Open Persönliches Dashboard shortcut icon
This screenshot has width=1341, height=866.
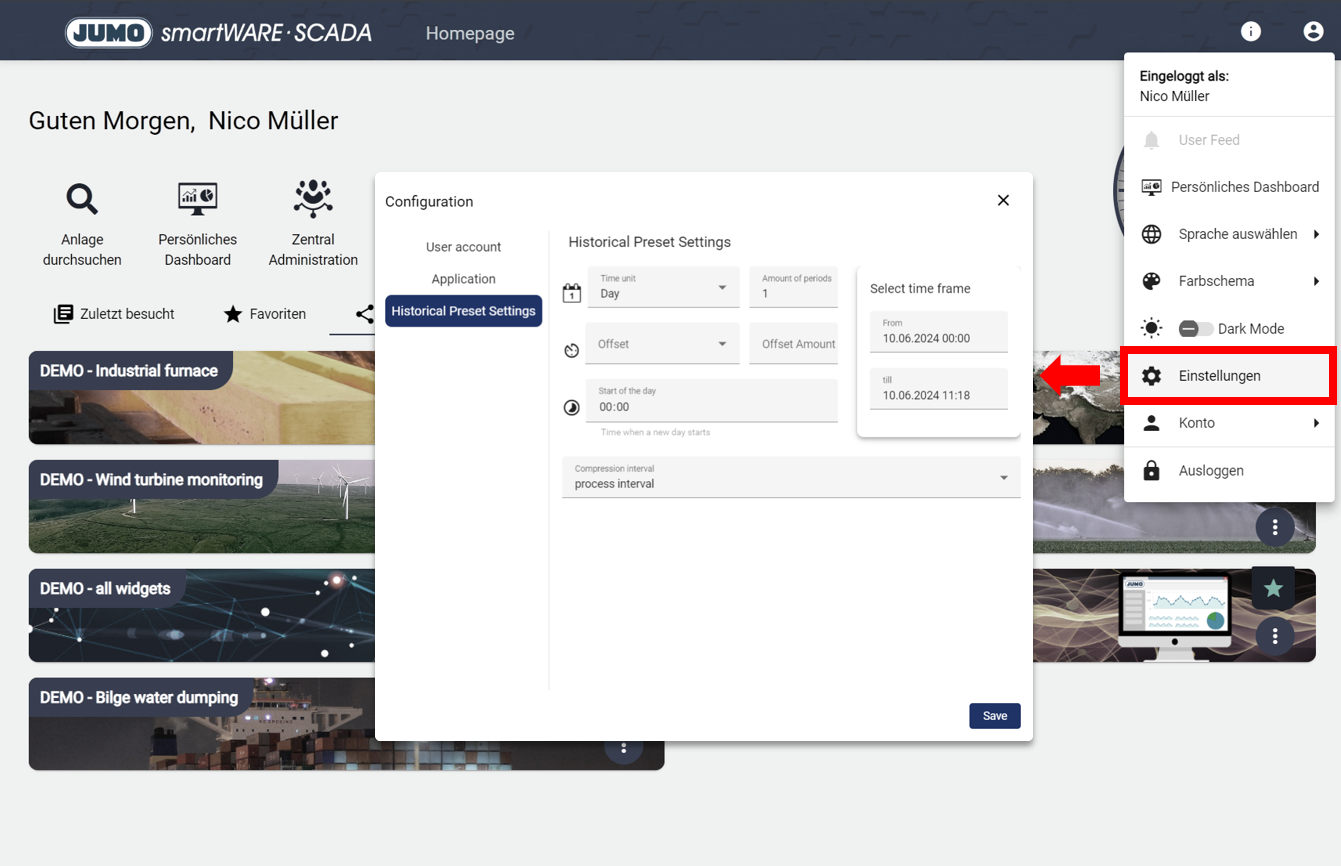[197, 199]
